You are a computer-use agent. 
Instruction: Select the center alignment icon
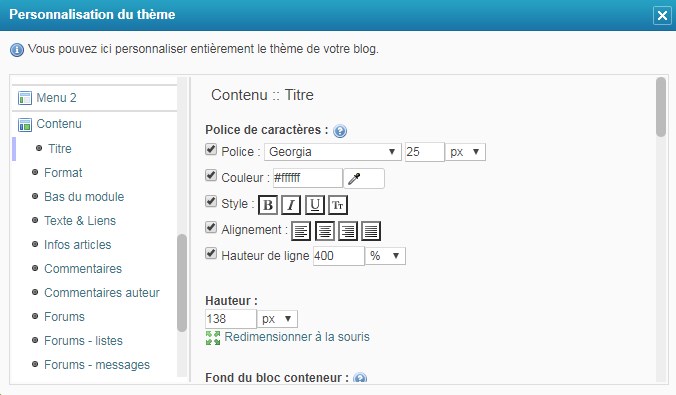(x=325, y=231)
